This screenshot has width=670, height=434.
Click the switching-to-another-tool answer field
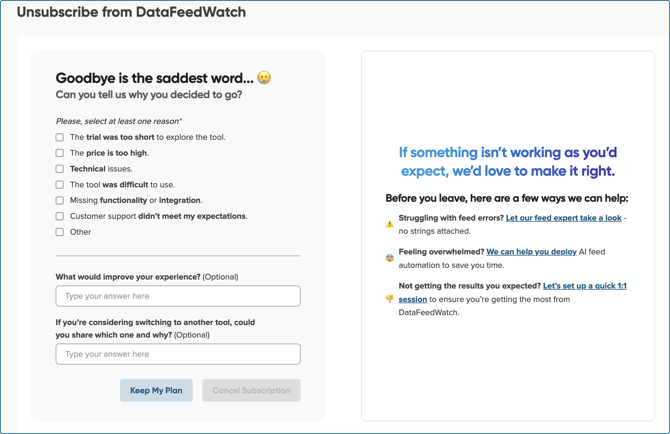pyautogui.click(x=178, y=354)
